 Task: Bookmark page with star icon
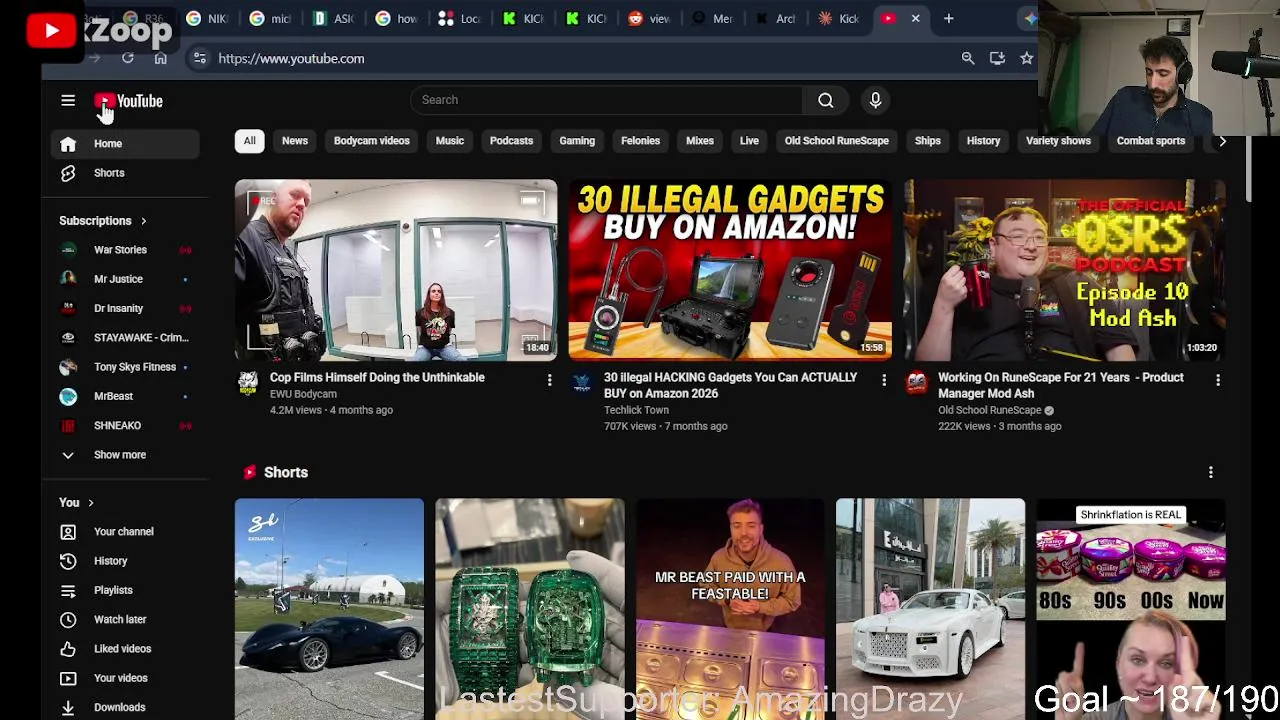coord(1026,59)
